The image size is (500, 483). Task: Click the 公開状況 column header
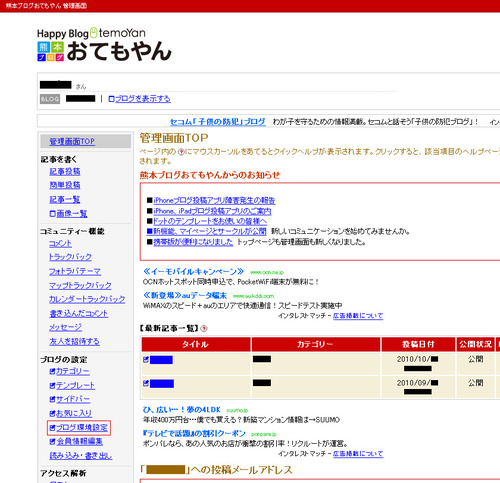click(x=476, y=344)
